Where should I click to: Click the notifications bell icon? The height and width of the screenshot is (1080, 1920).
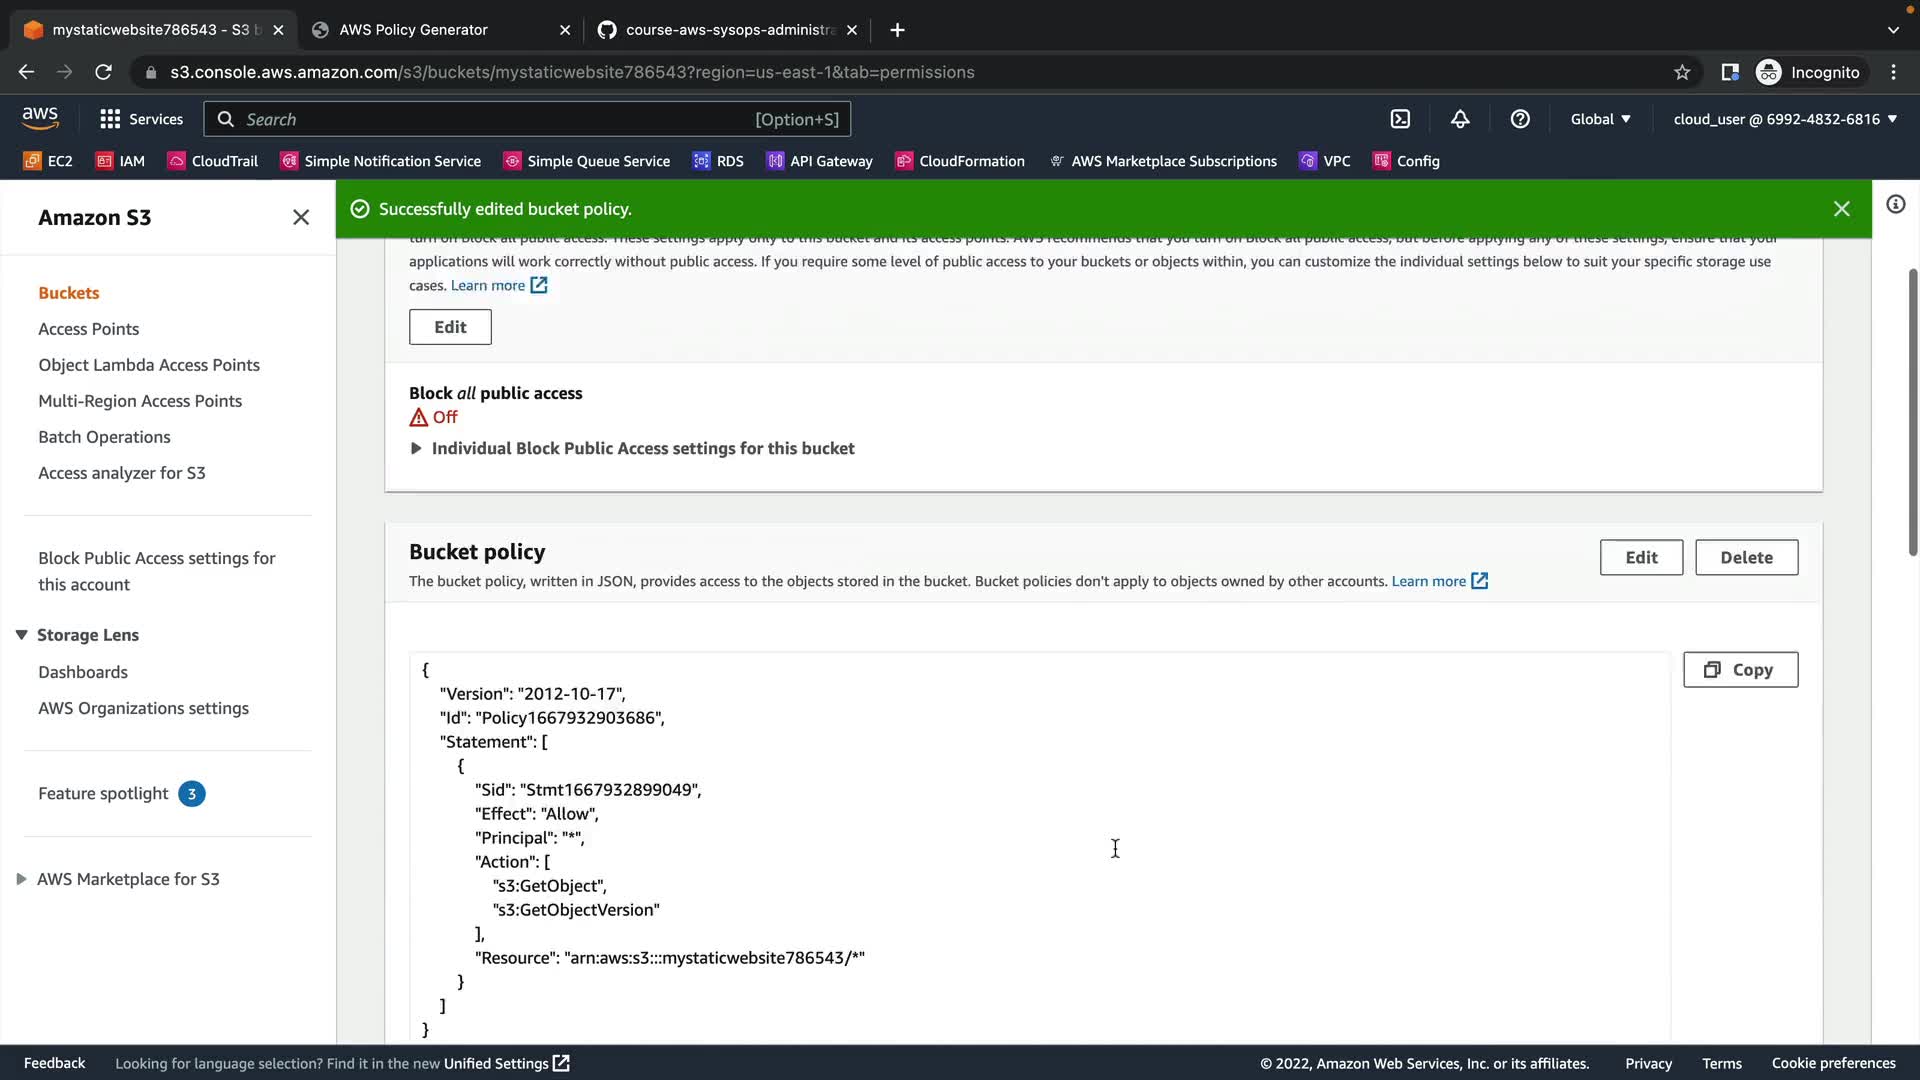[x=1460, y=119]
